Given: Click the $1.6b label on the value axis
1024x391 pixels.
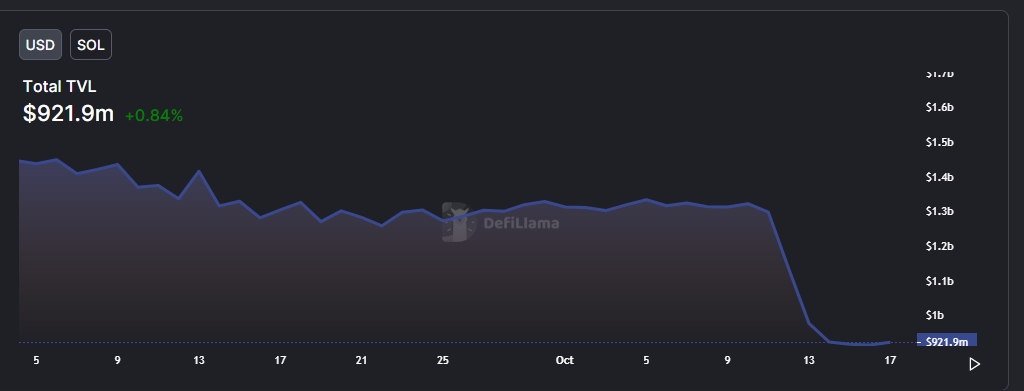Looking at the screenshot, I should (x=940, y=107).
